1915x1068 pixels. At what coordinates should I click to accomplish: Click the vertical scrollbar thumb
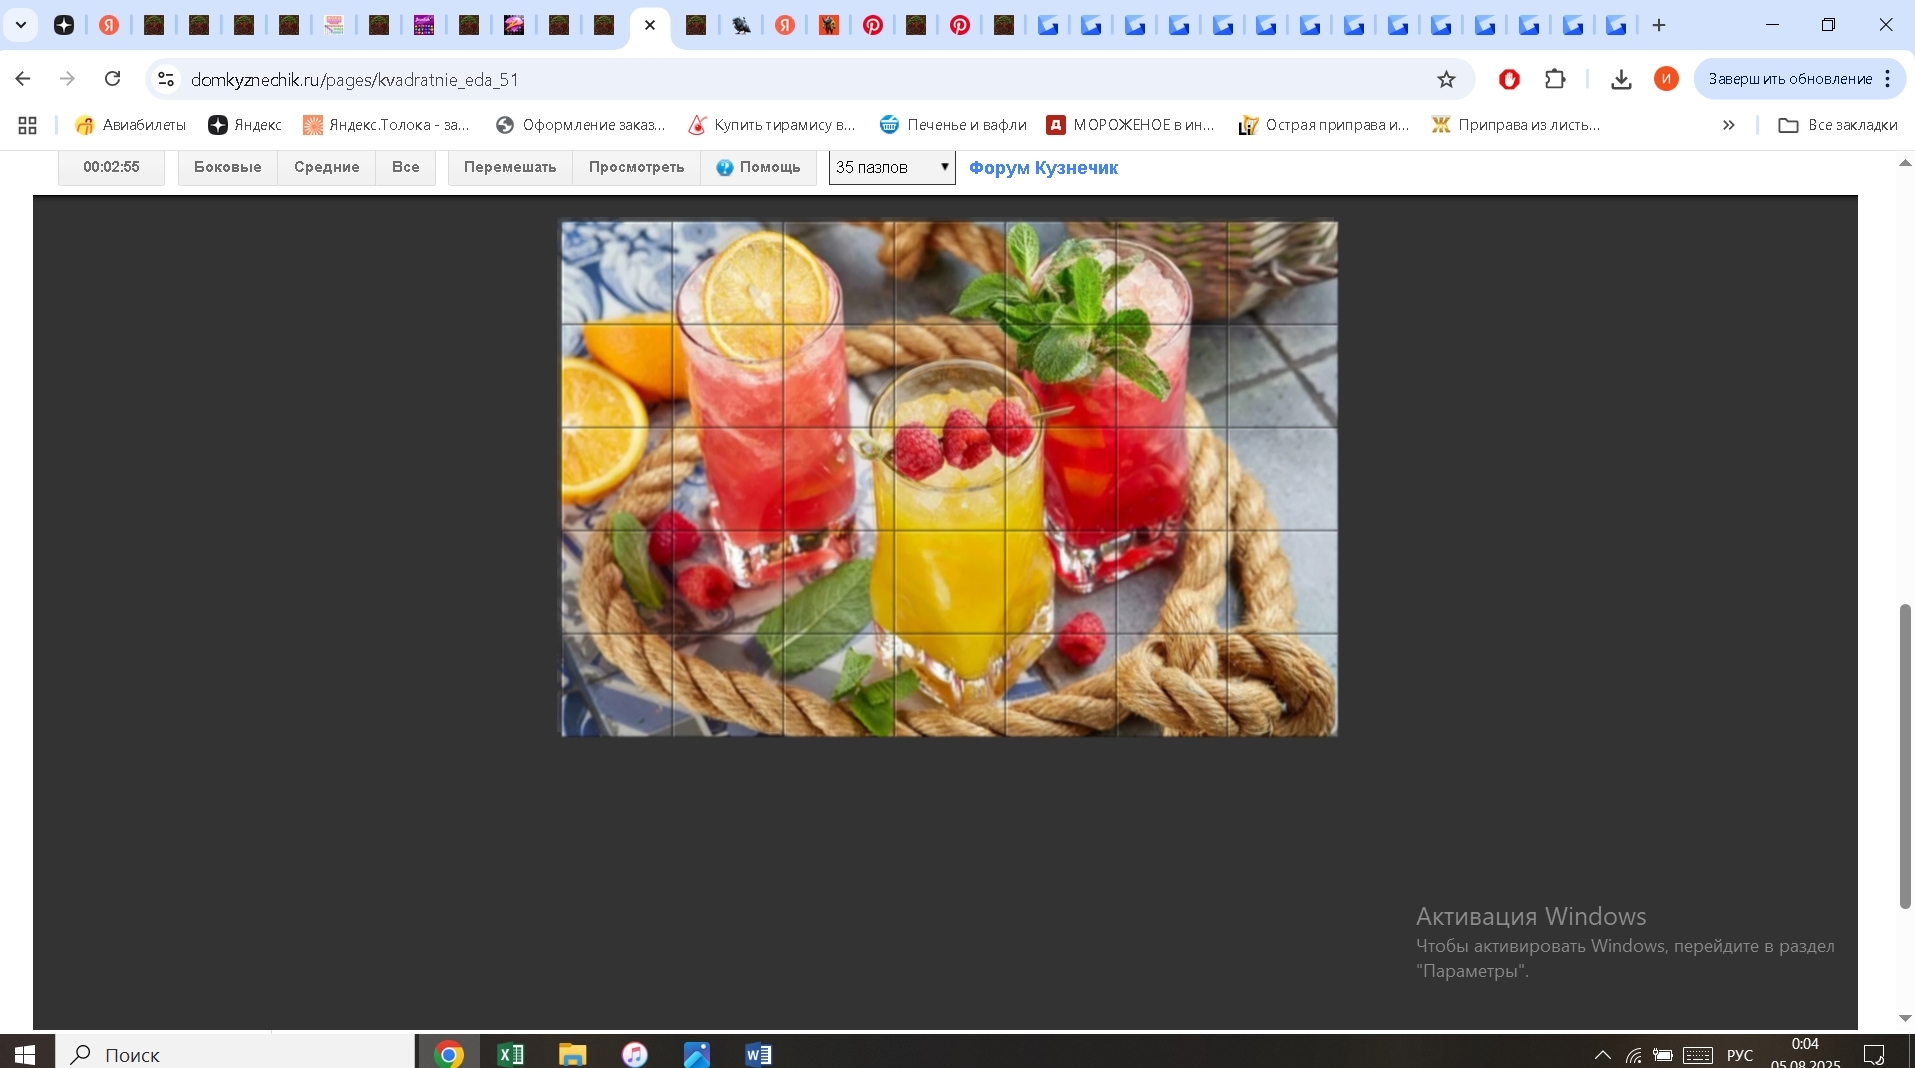point(1905,756)
